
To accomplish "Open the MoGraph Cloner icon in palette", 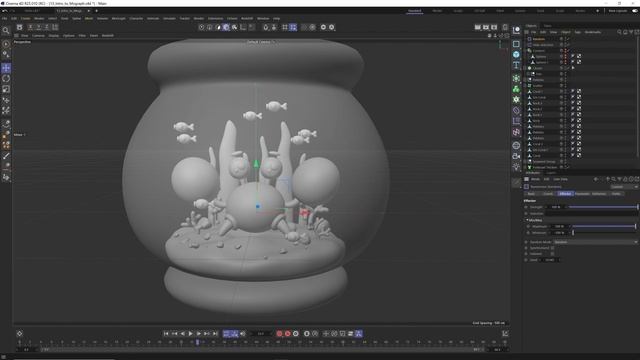I will point(516,89).
